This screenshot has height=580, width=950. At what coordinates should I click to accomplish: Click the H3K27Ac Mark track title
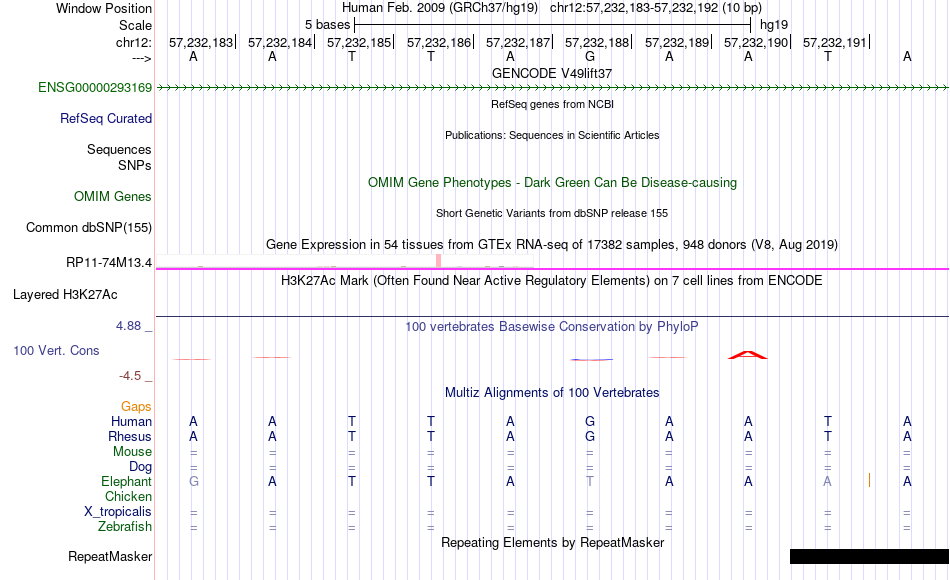point(552,281)
